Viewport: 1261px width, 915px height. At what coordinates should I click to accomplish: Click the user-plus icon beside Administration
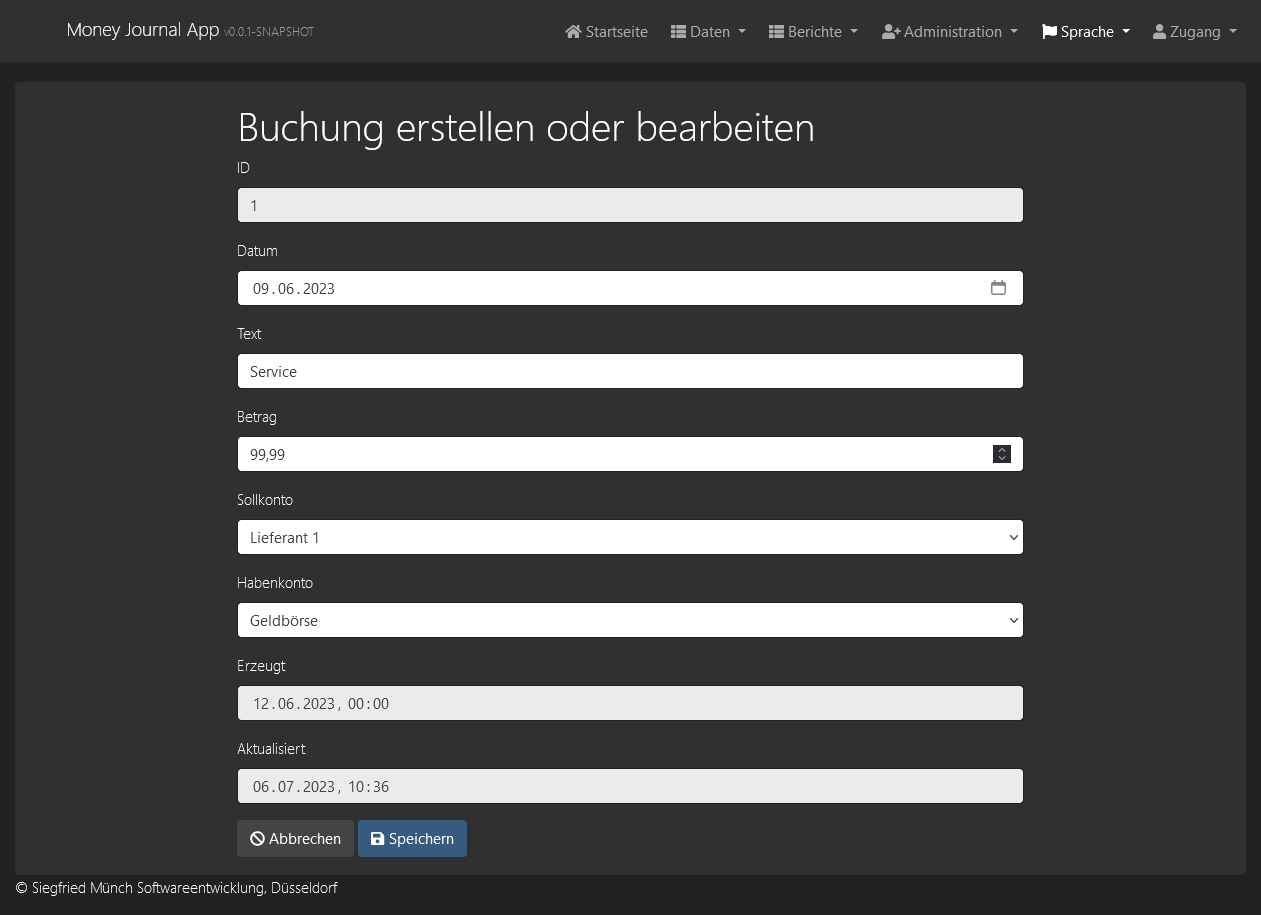[891, 32]
